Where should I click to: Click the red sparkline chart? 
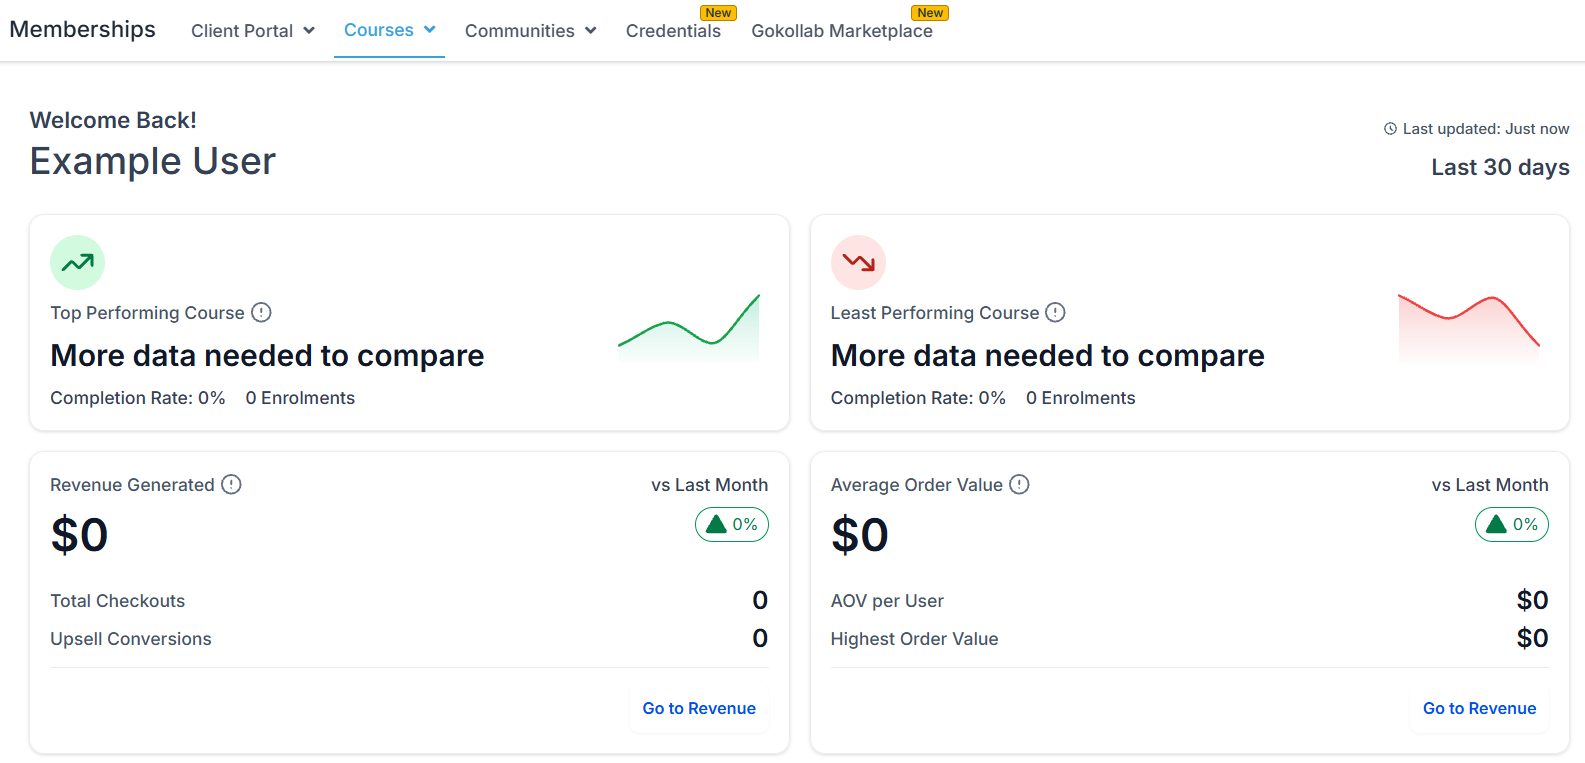coord(1468,328)
